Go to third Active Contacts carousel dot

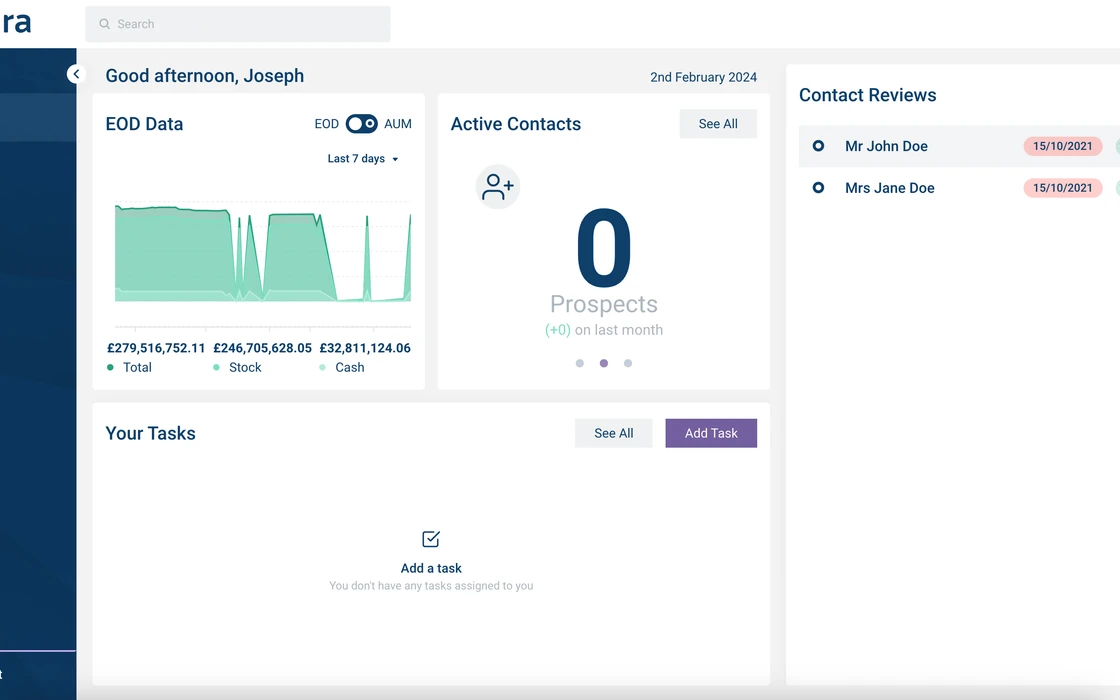(x=628, y=364)
